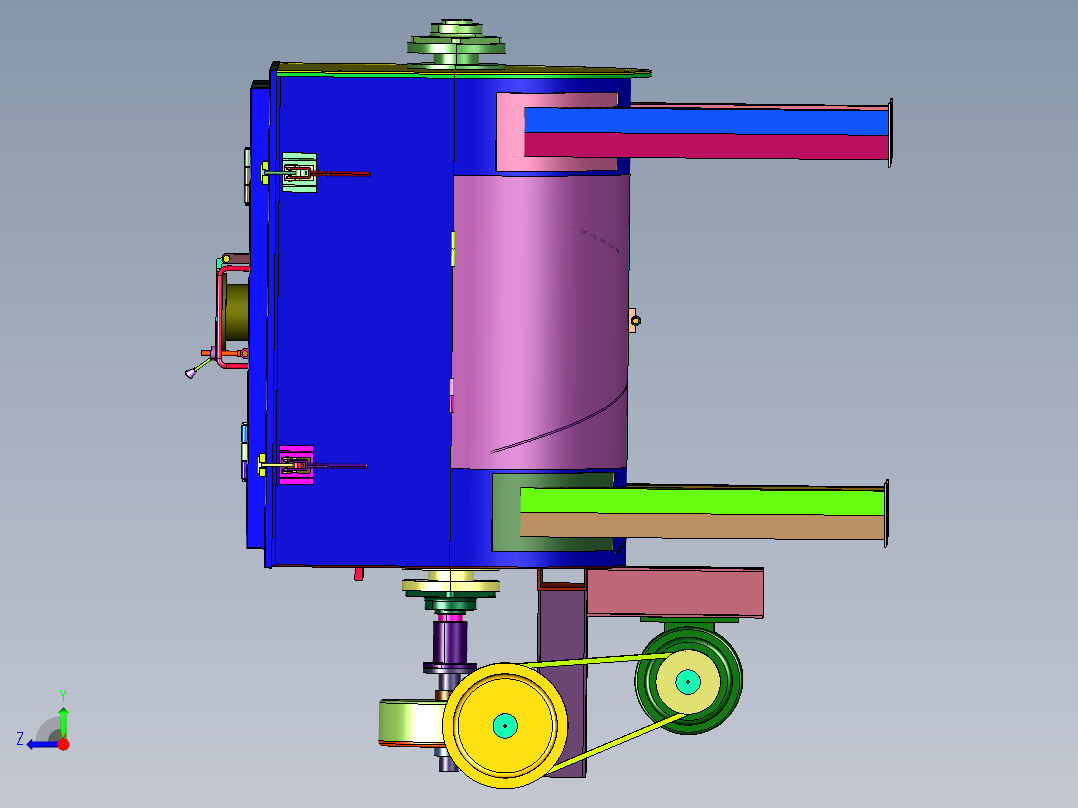Select the large yellow pulley wheel
This screenshot has height=808, width=1078.
pos(505,725)
